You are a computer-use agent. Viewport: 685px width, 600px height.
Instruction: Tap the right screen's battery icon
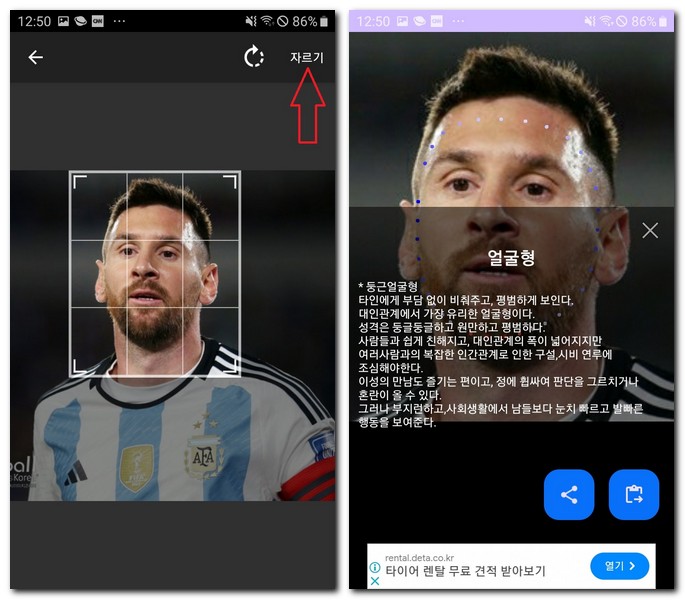663,21
